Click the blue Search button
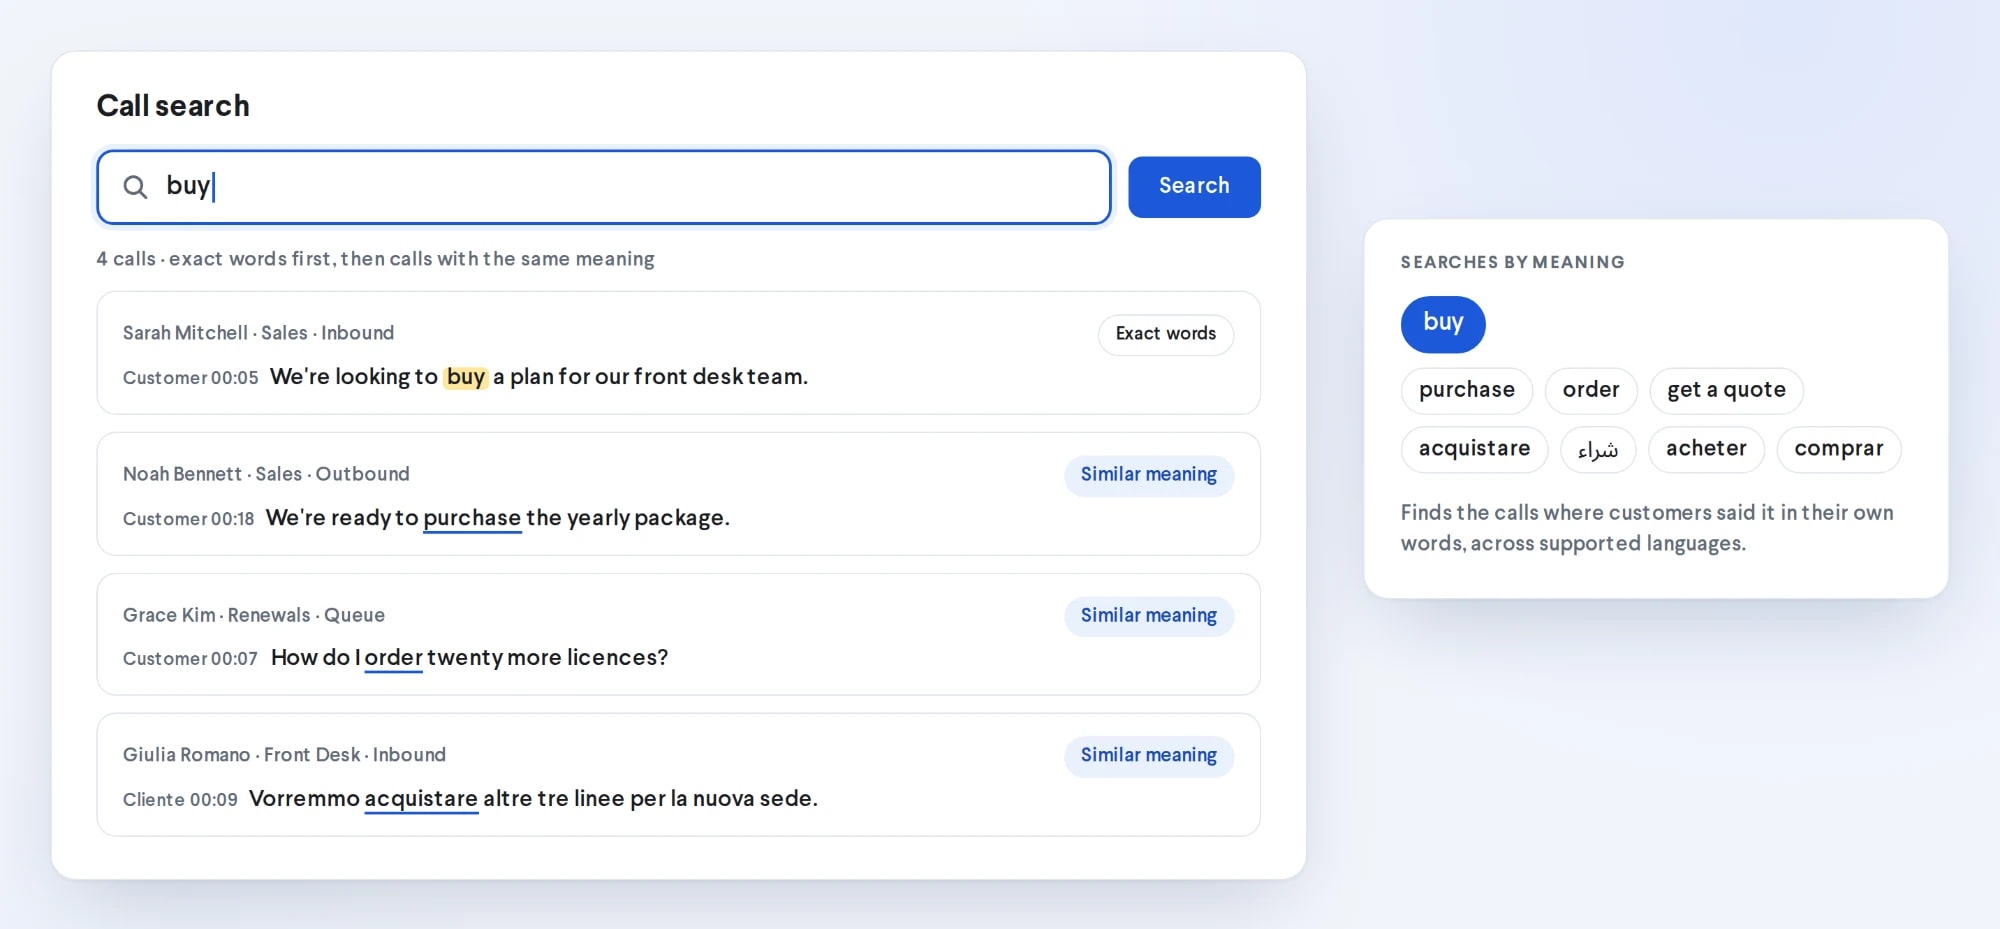This screenshot has height=929, width=2000. click(1194, 187)
